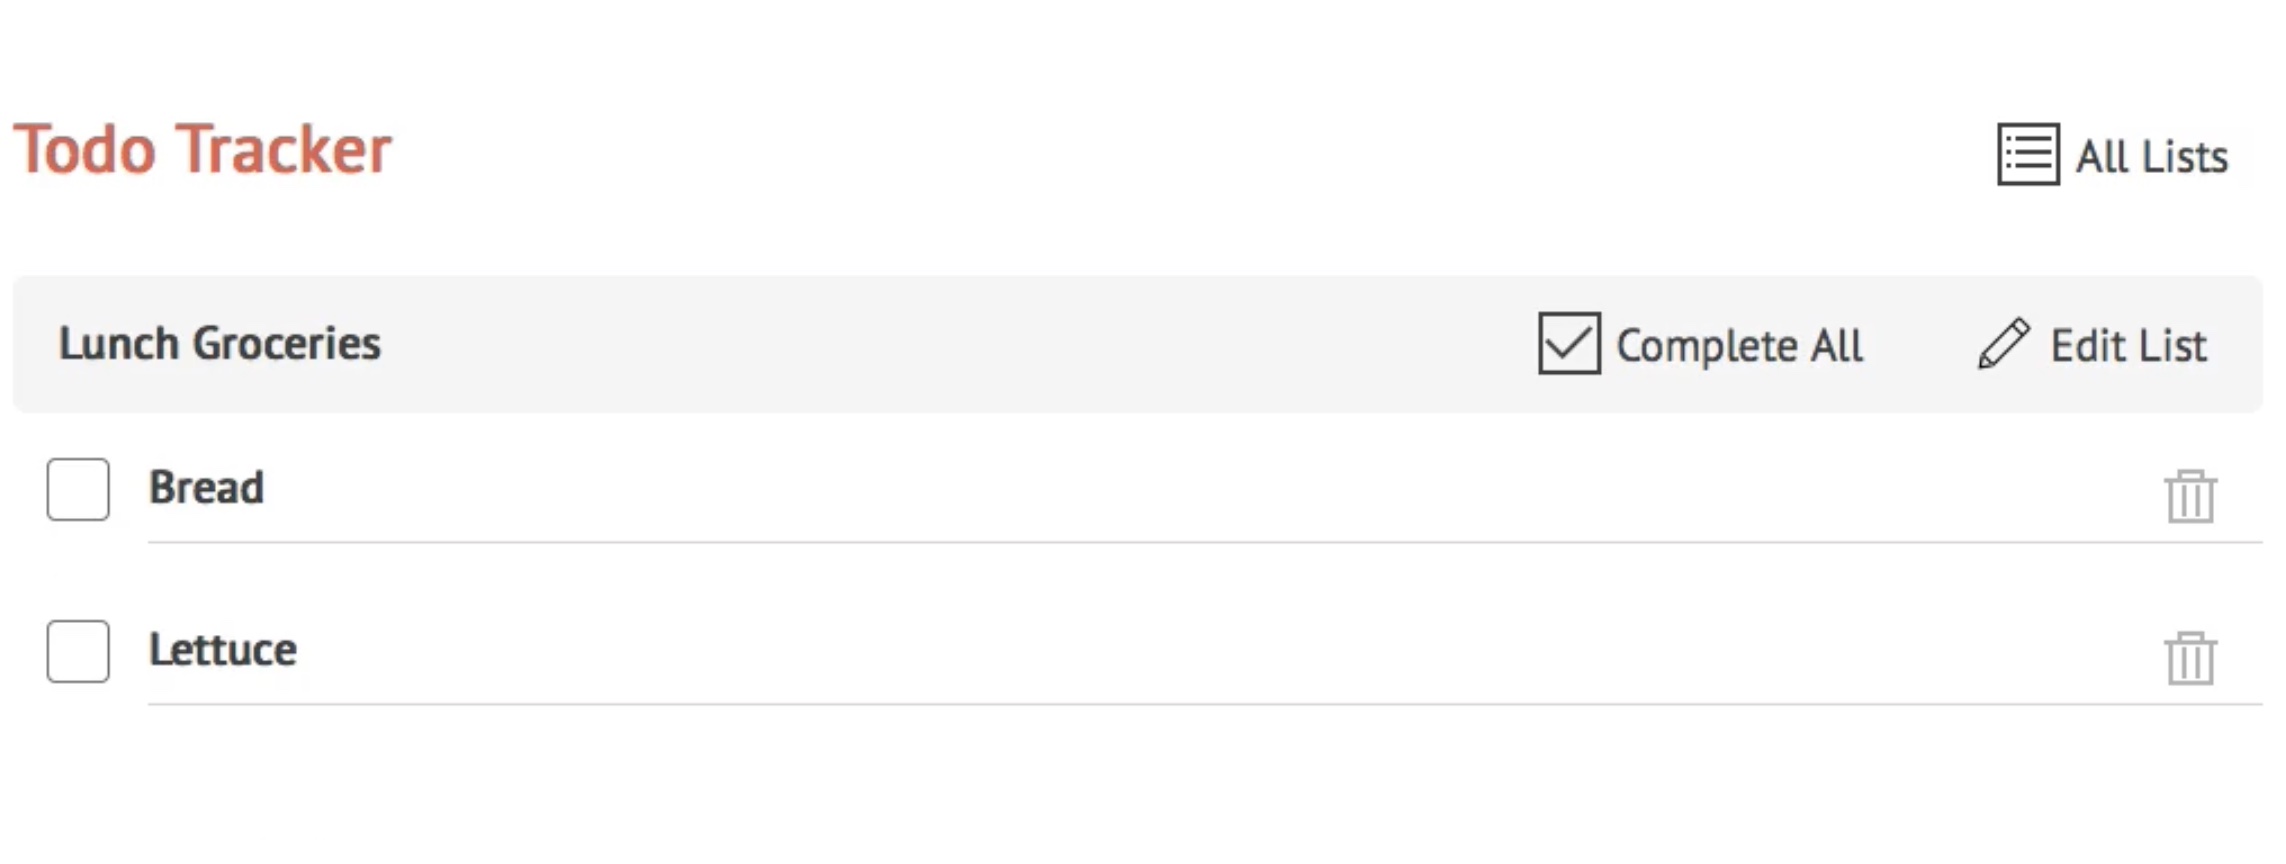The height and width of the screenshot is (864, 2286).
Task: Click the divider line under Lettuce
Action: 1205,704
